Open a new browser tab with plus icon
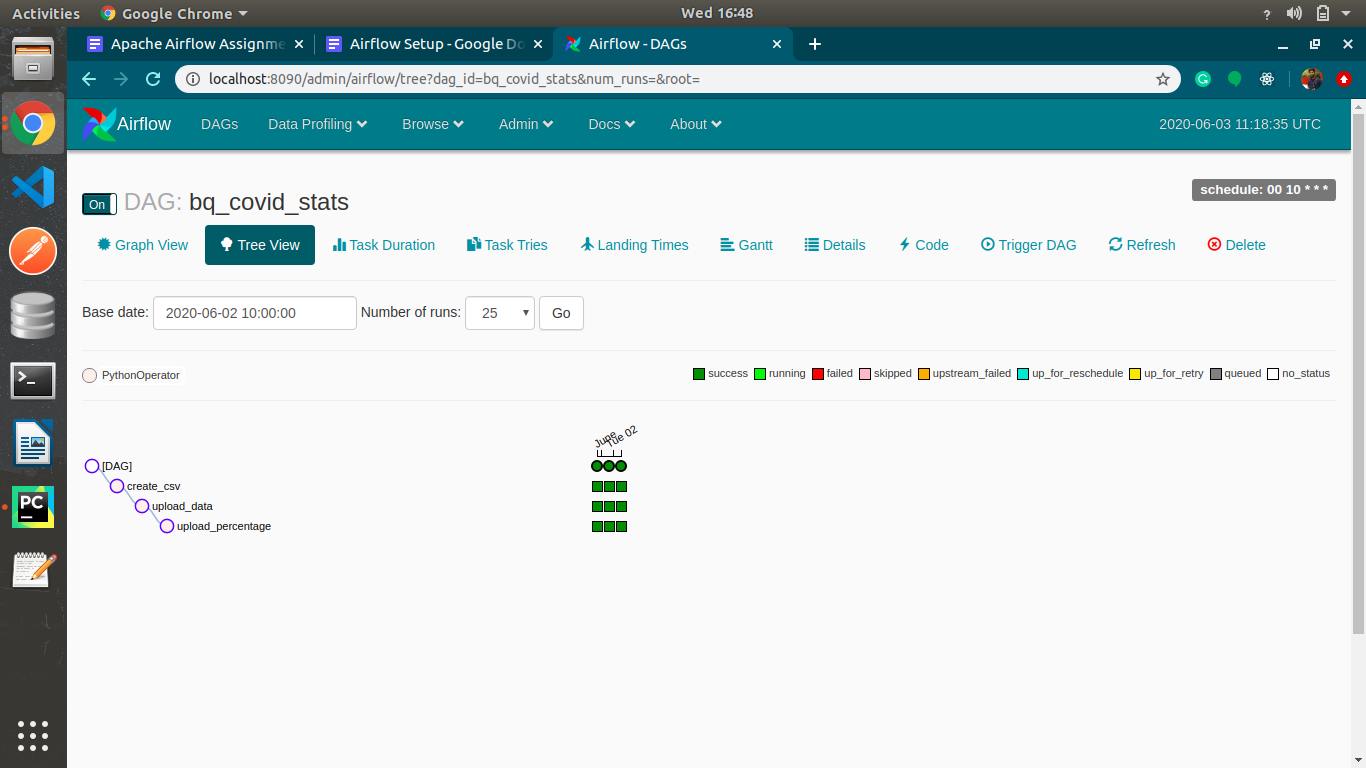The height and width of the screenshot is (768, 1366). [x=814, y=44]
